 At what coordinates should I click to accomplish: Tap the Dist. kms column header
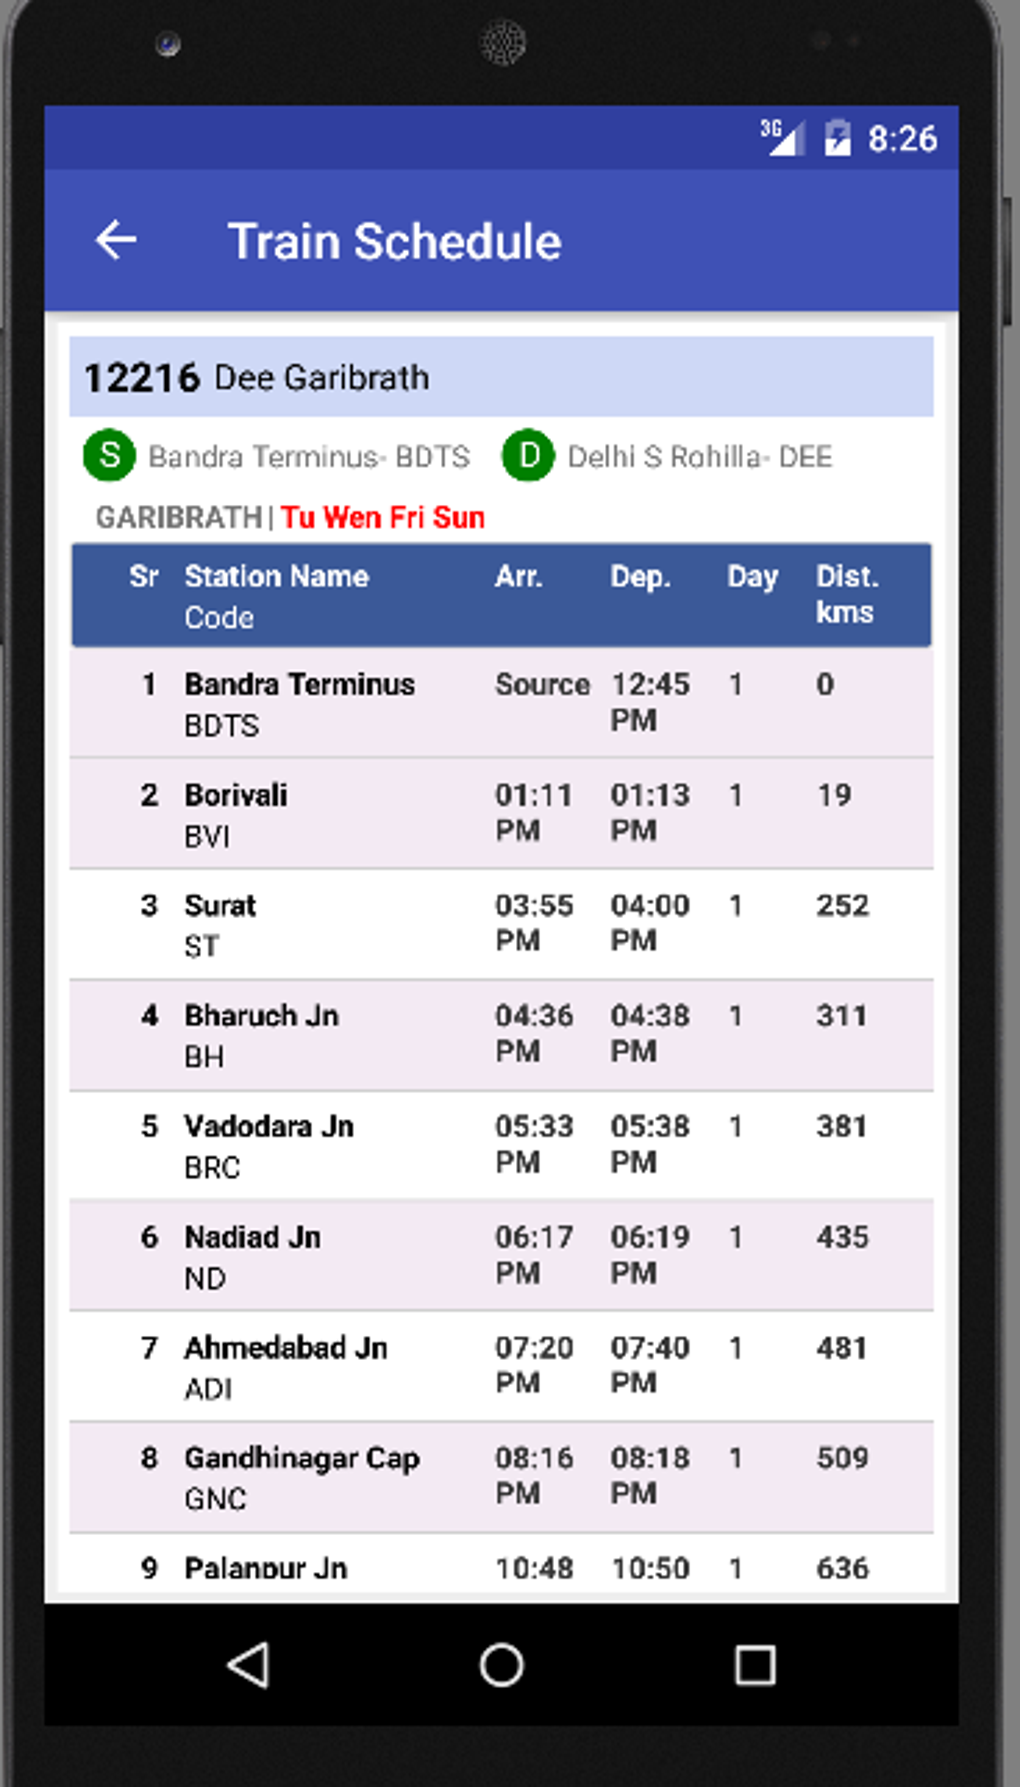click(846, 594)
